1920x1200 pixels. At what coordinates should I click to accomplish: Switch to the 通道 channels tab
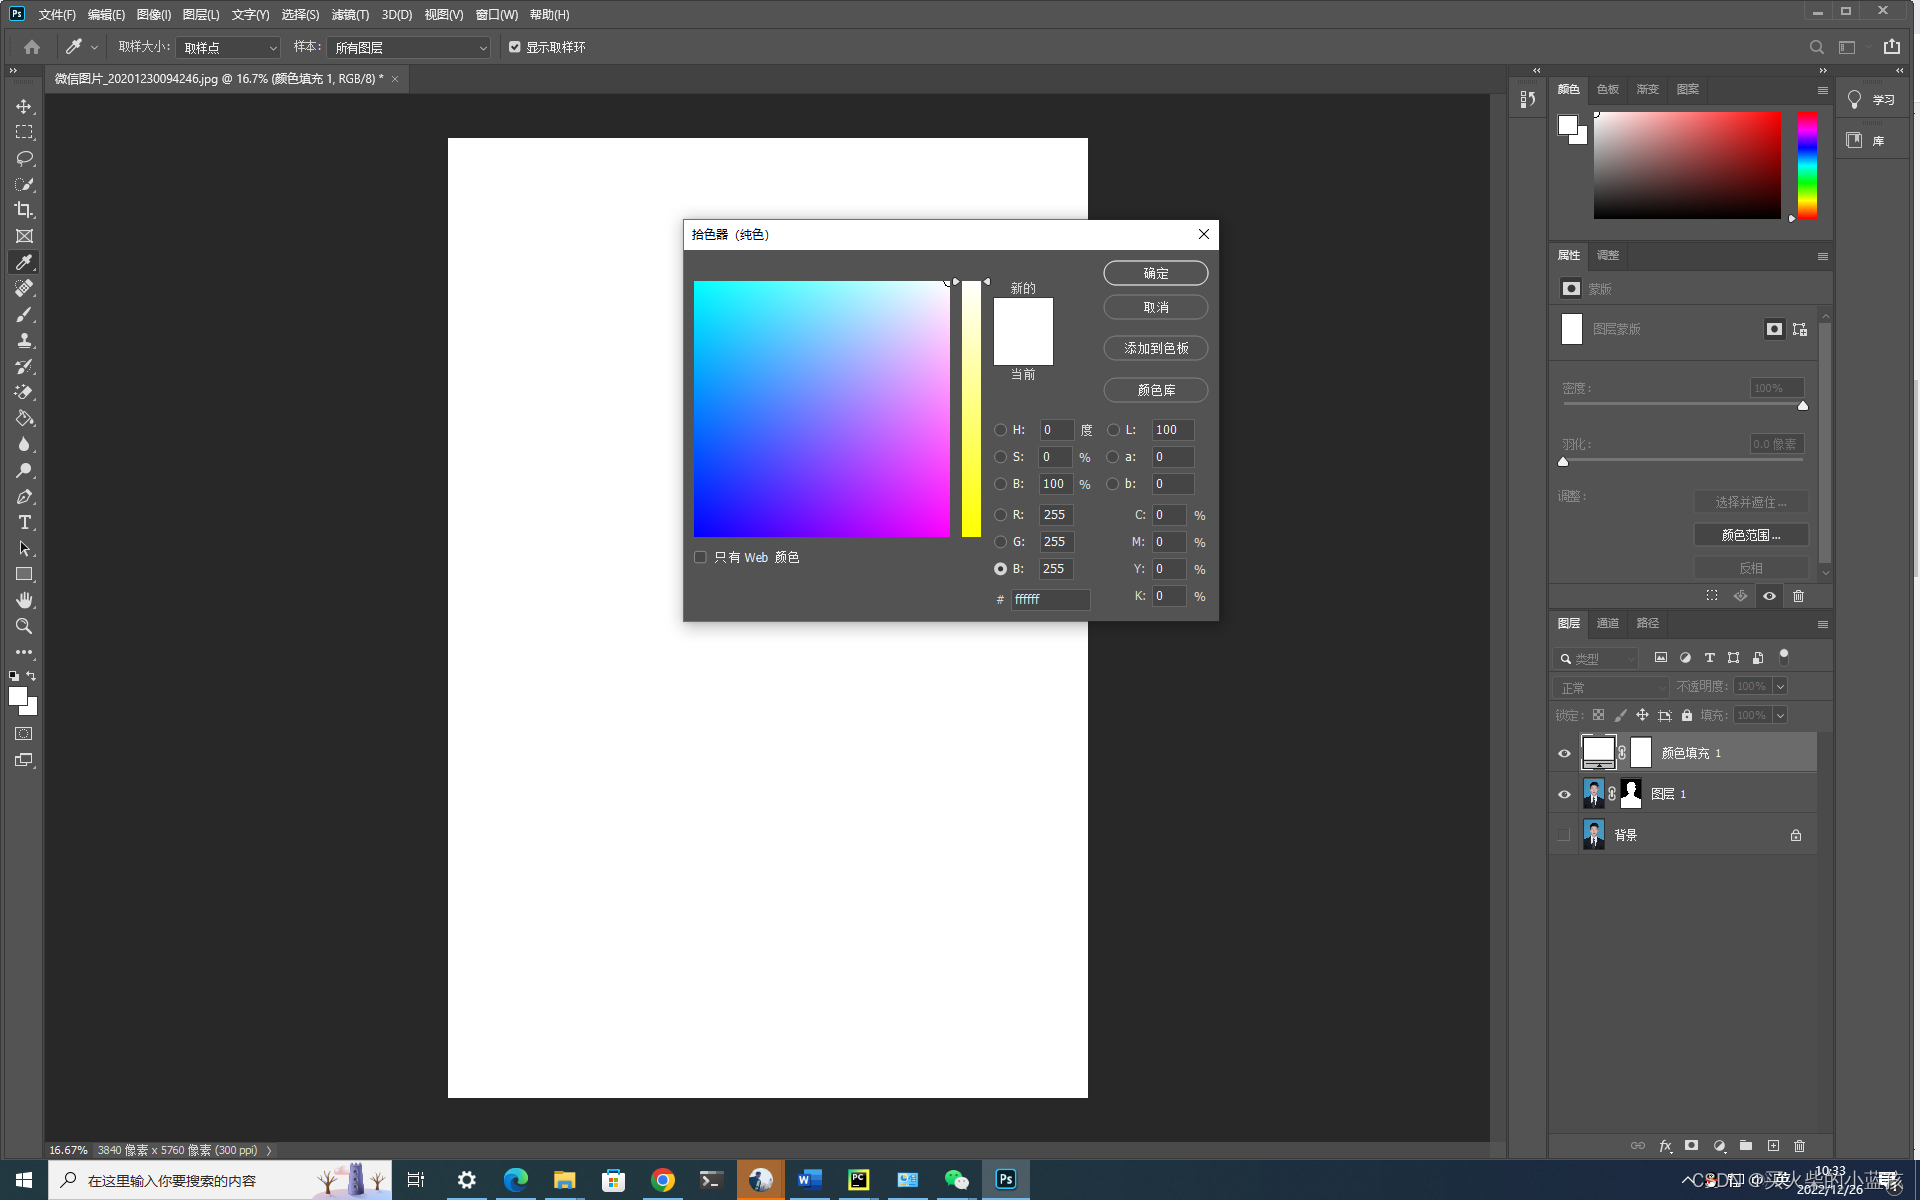coord(1607,623)
